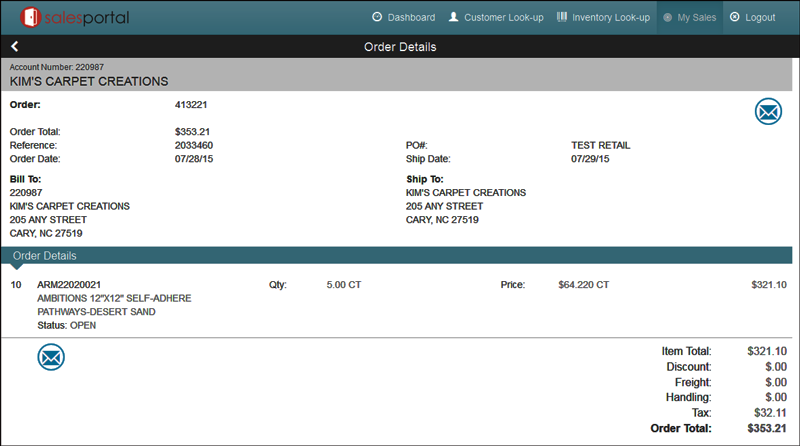Log out of the sales portal
Image resolution: width=800 pixels, height=446 pixels.
(752, 17)
